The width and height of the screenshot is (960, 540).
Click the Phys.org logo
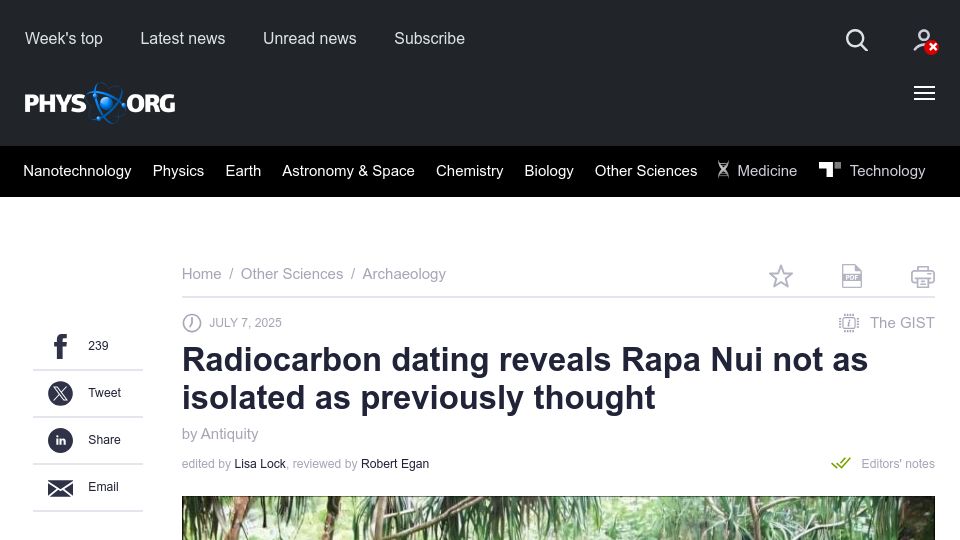click(100, 103)
